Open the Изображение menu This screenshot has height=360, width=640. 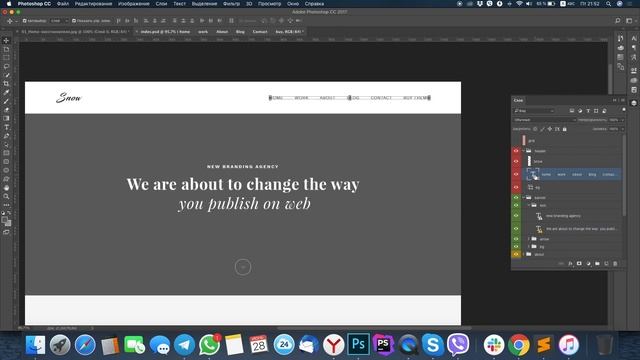[133, 4]
